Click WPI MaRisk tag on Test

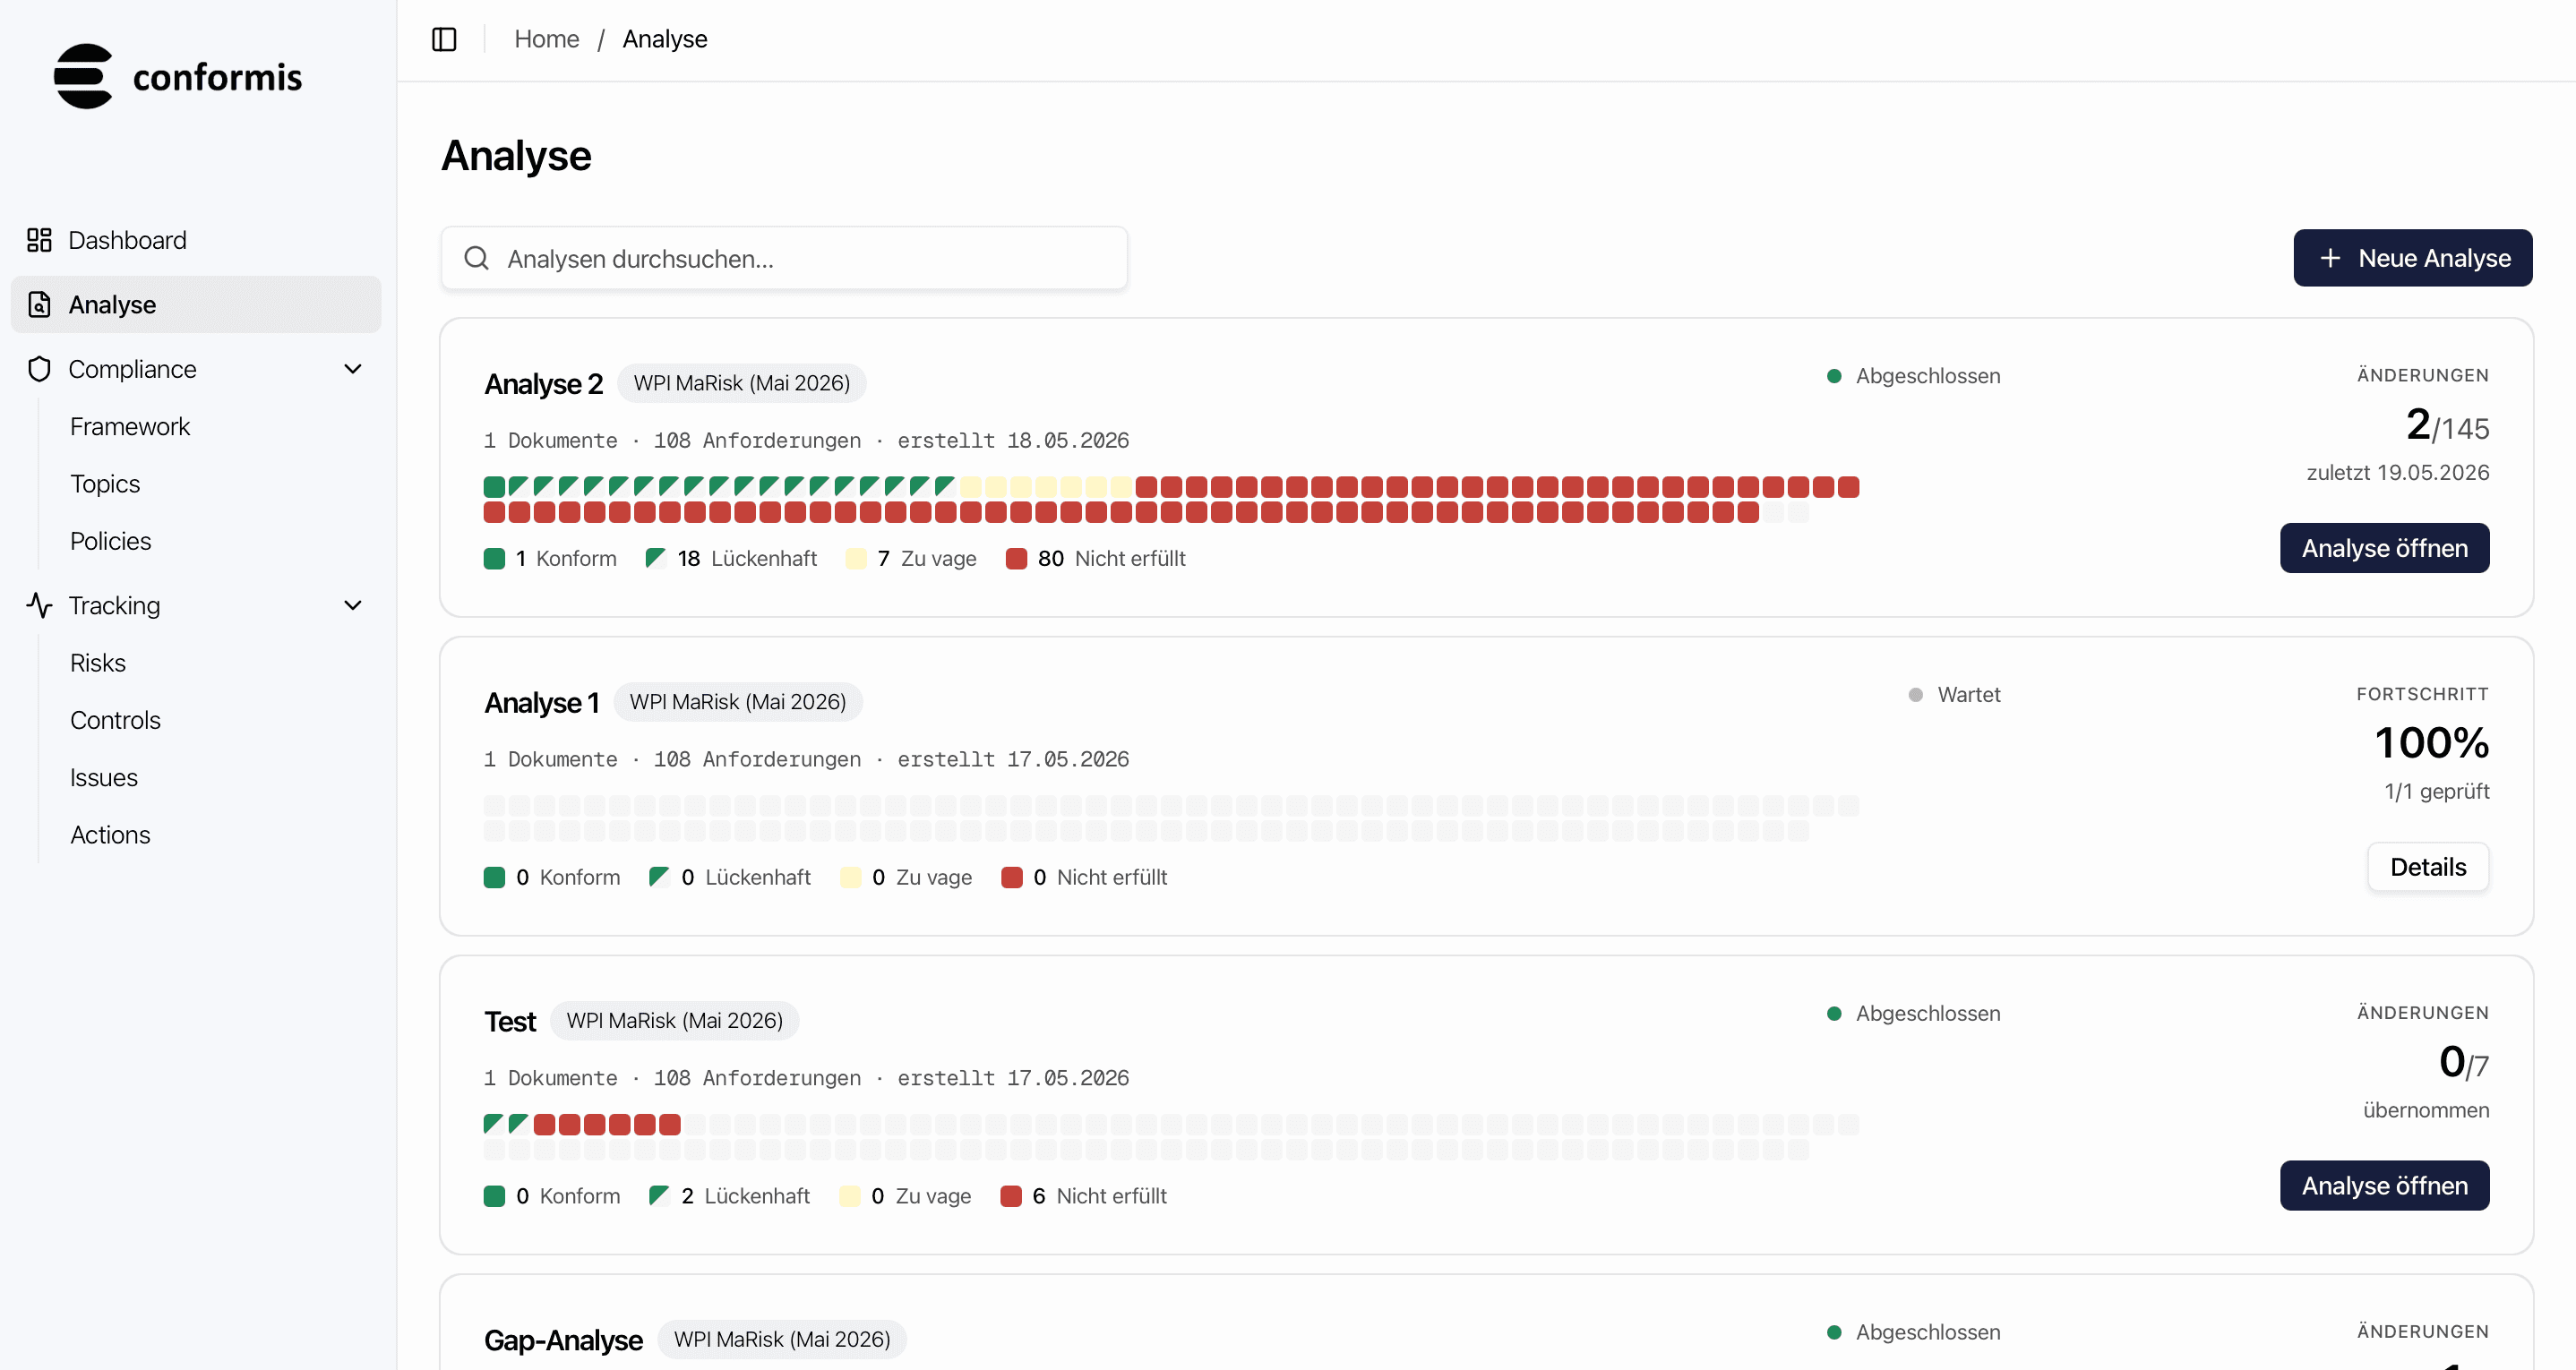tap(675, 1020)
